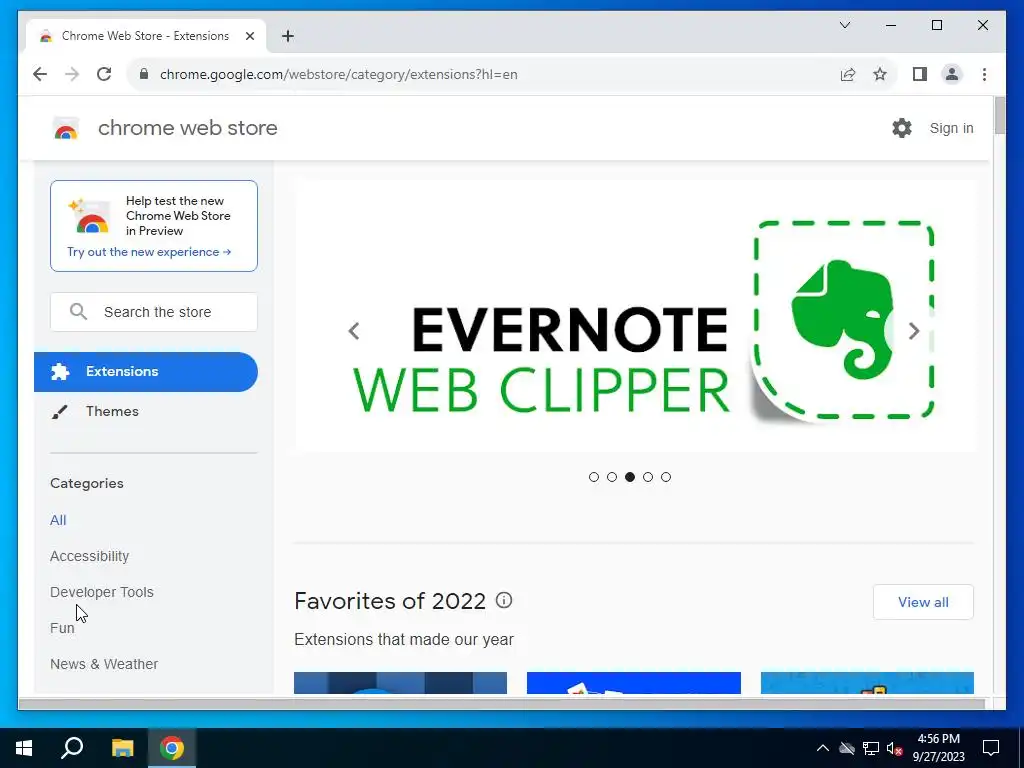This screenshot has width=1024, height=768.
Task: Expand hidden system tray icons
Action: tap(822, 748)
